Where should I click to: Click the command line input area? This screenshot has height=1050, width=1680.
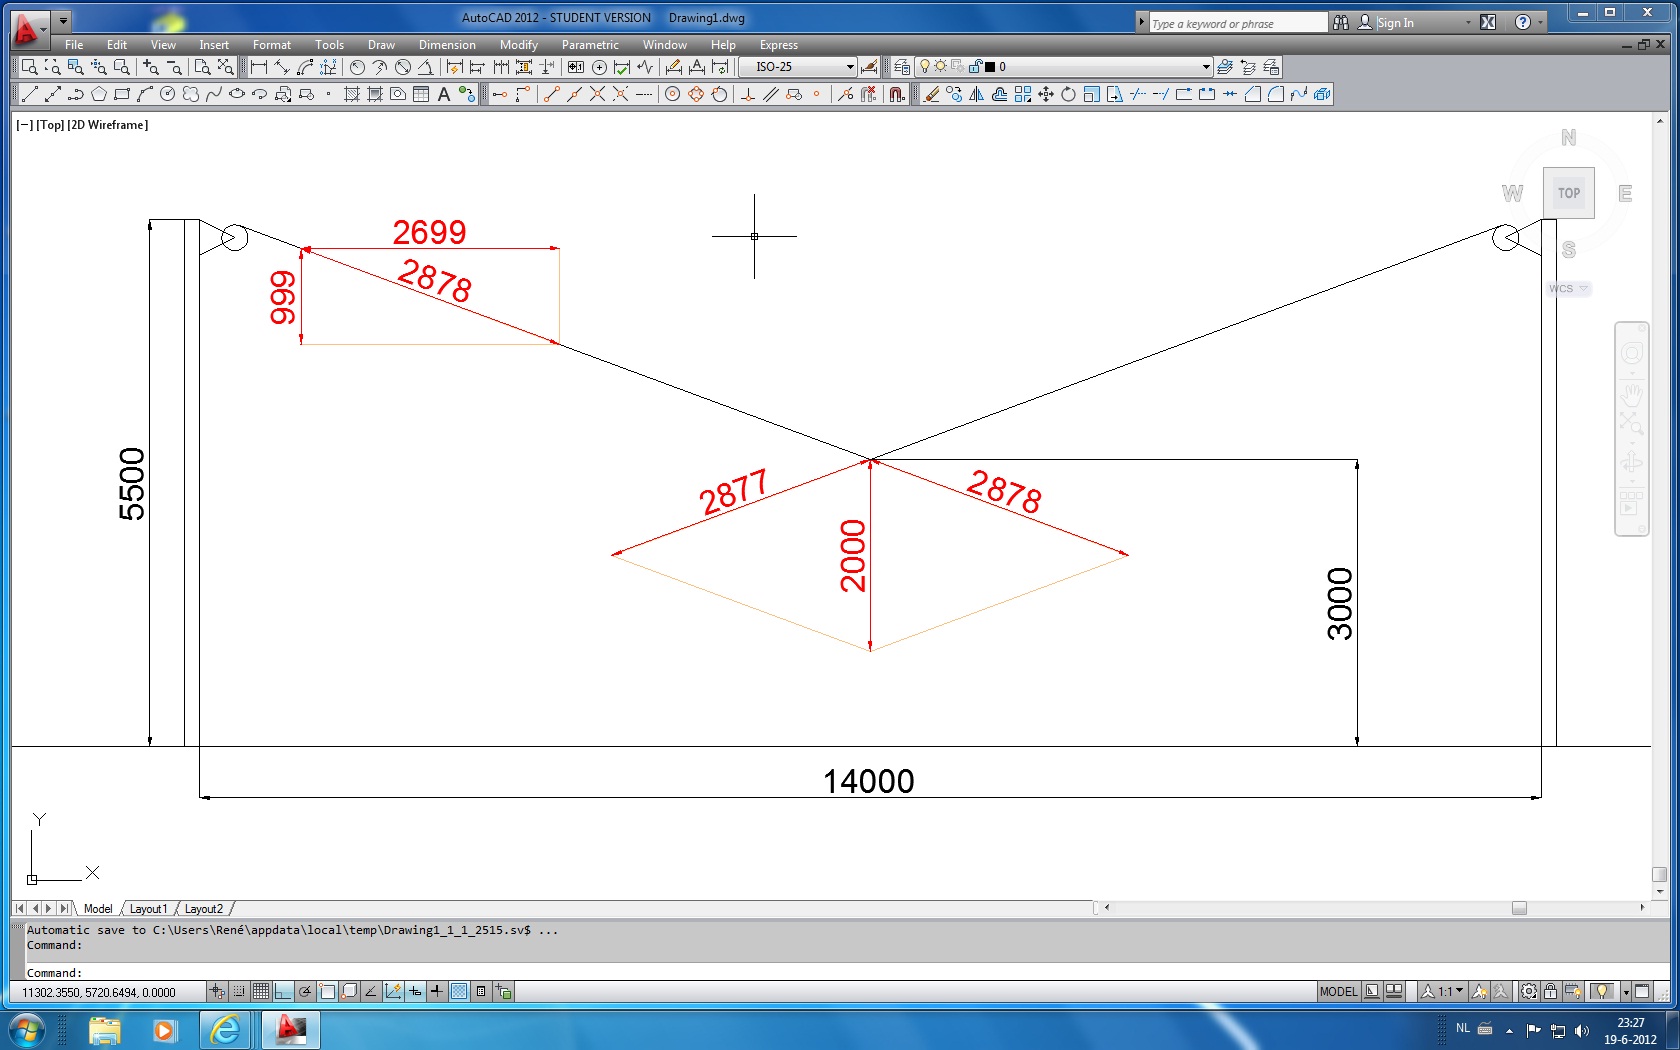[x=840, y=972]
